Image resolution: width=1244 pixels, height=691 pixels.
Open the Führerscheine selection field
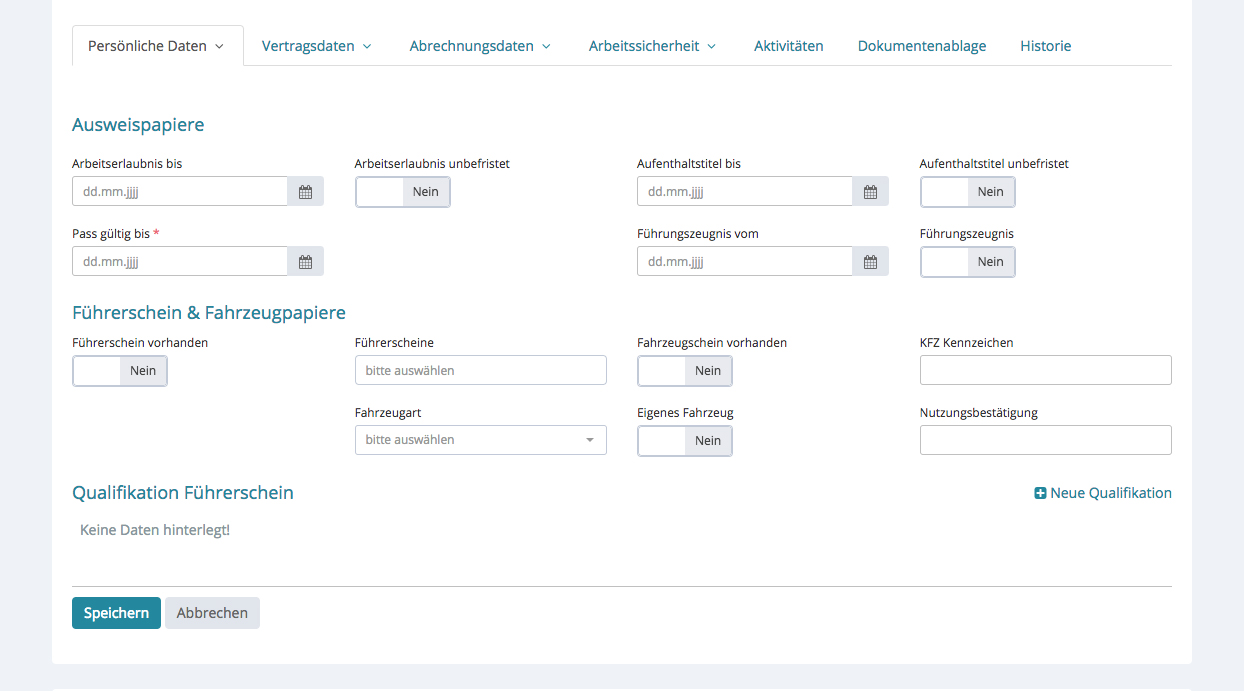(480, 370)
